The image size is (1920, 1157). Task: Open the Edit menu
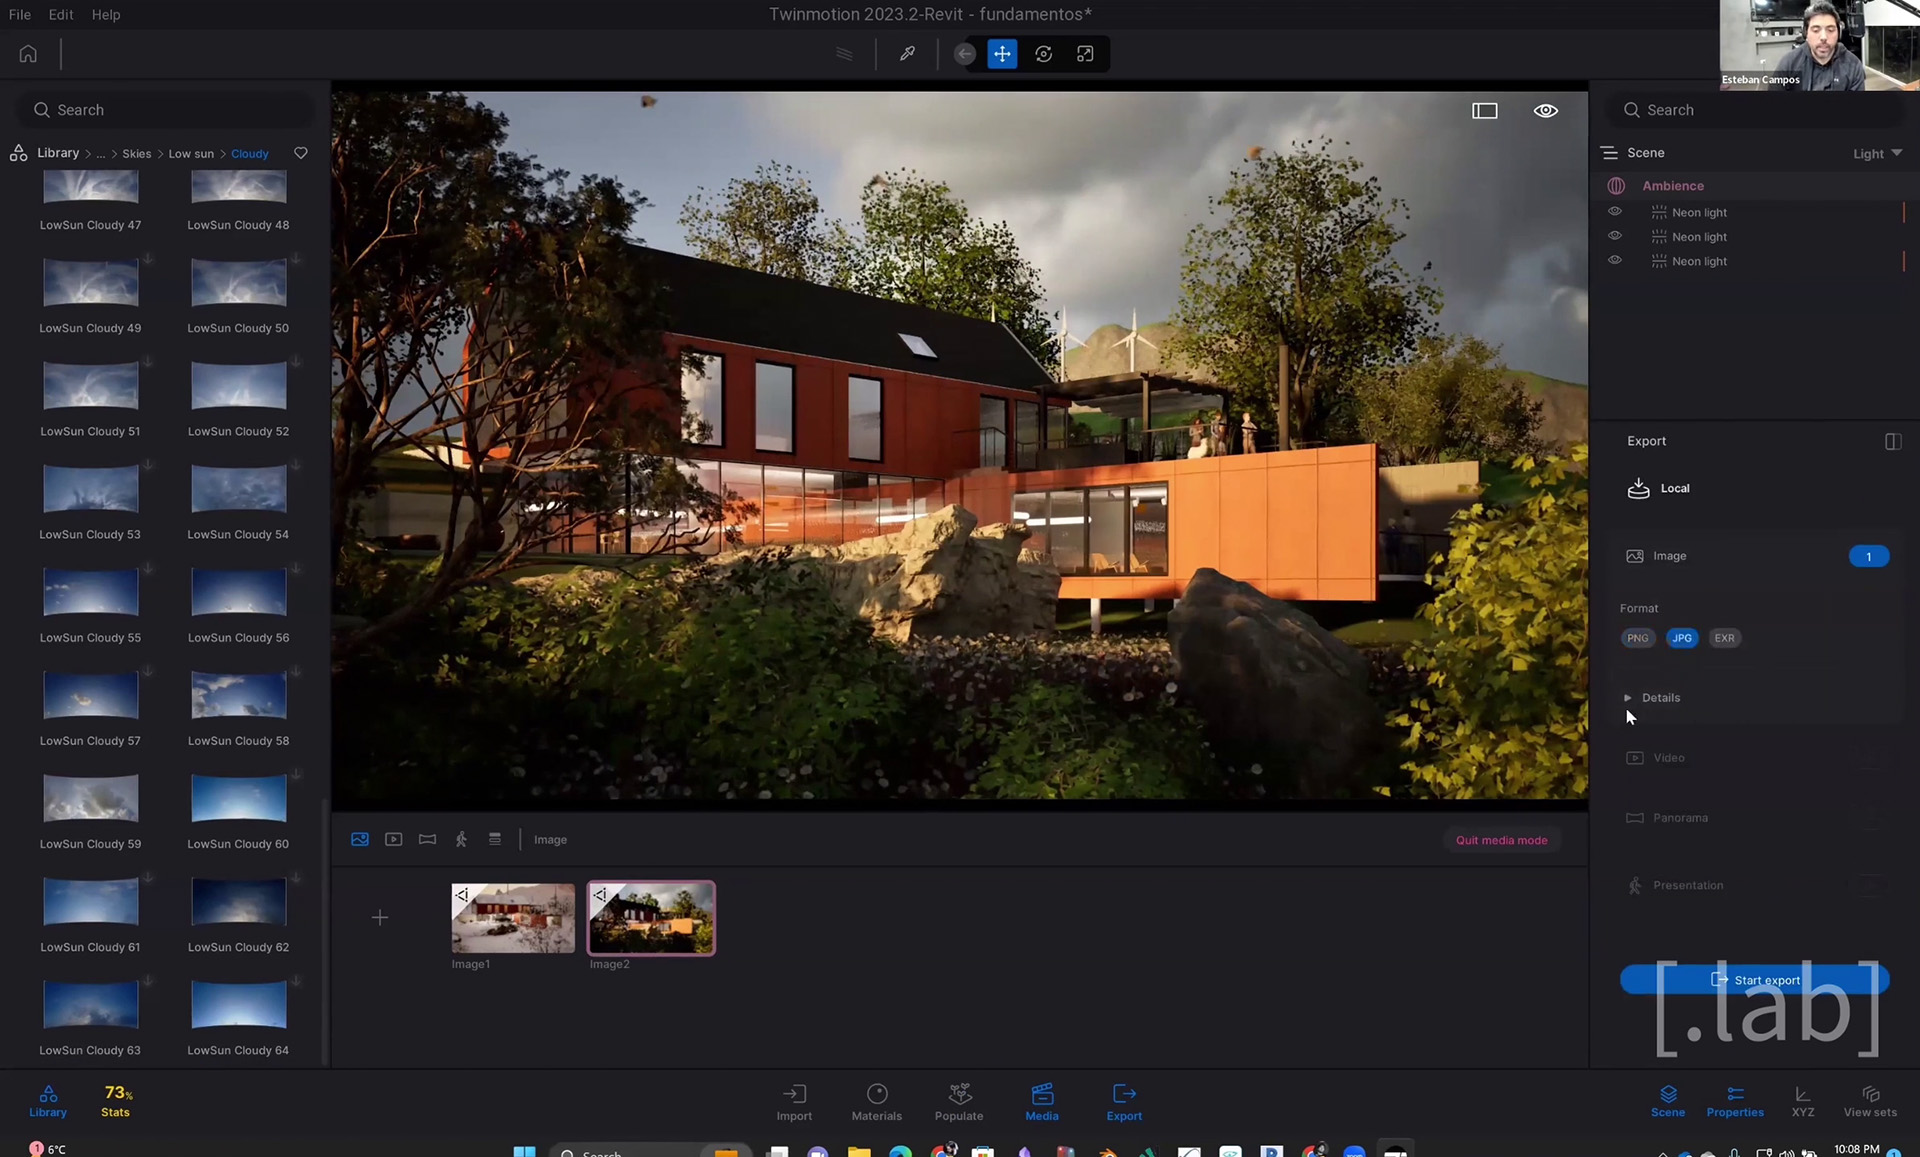point(60,15)
